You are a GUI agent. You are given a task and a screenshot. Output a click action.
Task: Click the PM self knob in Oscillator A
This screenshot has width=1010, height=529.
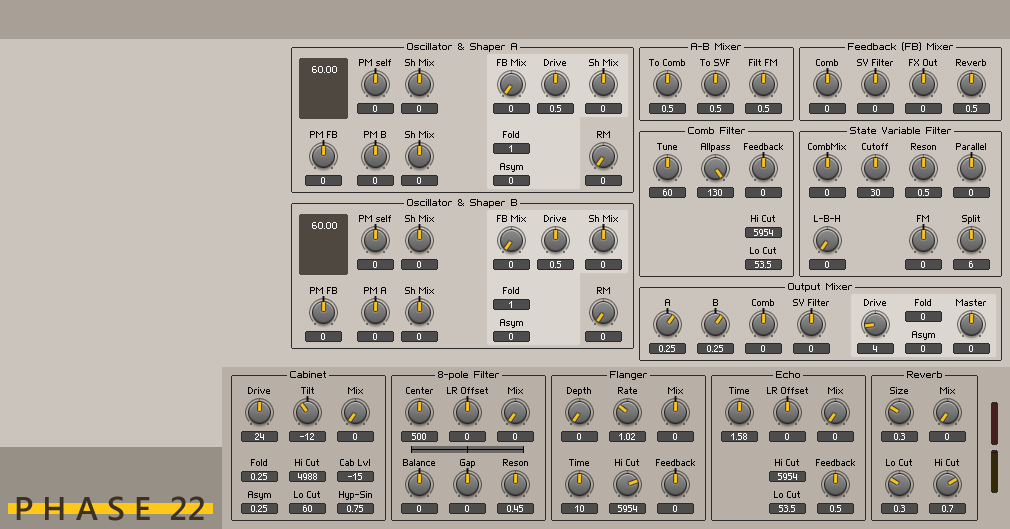pyautogui.click(x=375, y=84)
